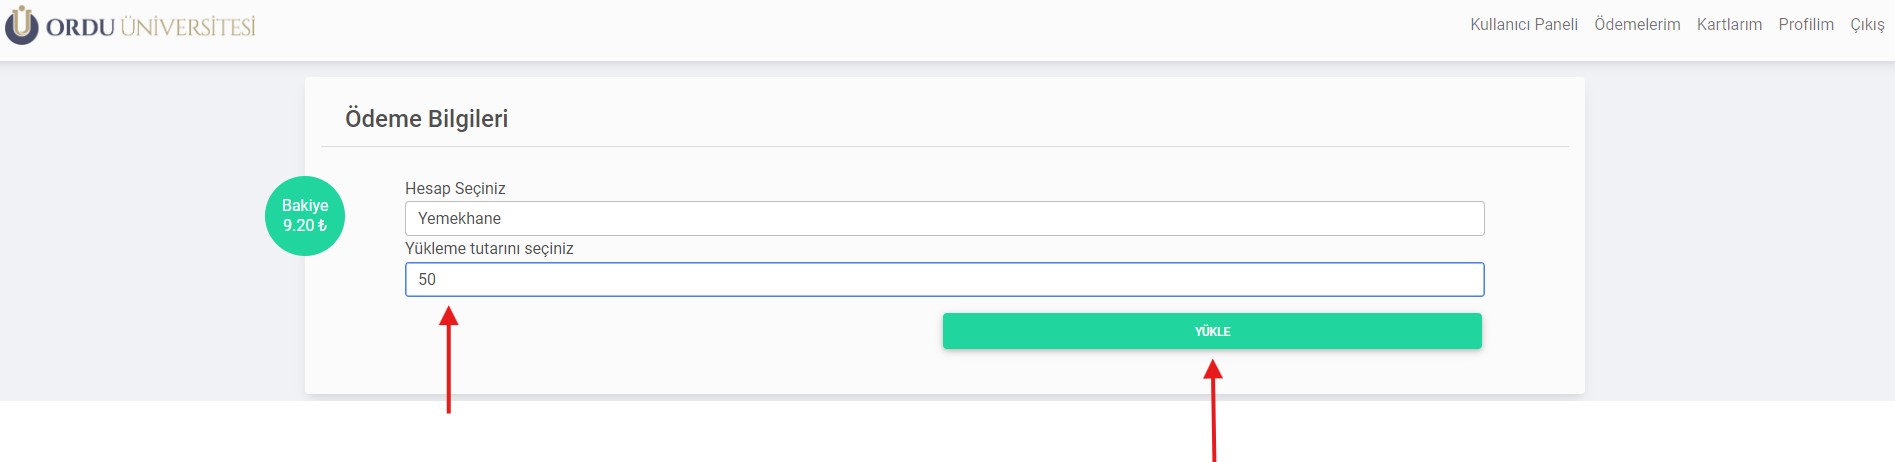Image resolution: width=1895 pixels, height=462 pixels.
Task: Click the ÜNİVERSİTESİ logo text
Action: point(188,27)
